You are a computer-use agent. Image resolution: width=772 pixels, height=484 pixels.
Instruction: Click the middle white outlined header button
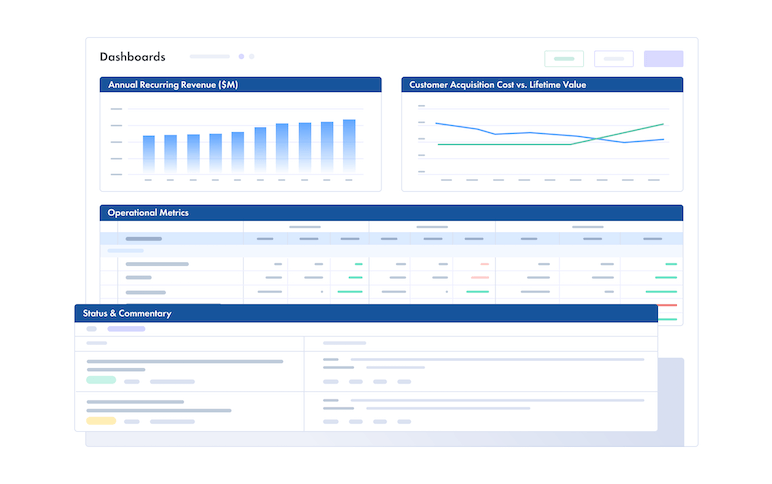(x=613, y=59)
